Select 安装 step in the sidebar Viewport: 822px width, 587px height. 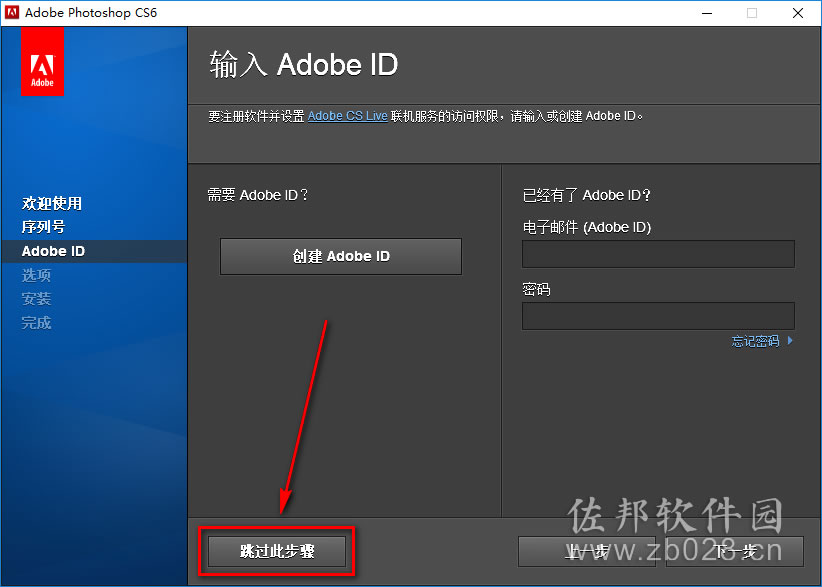[x=36, y=299]
